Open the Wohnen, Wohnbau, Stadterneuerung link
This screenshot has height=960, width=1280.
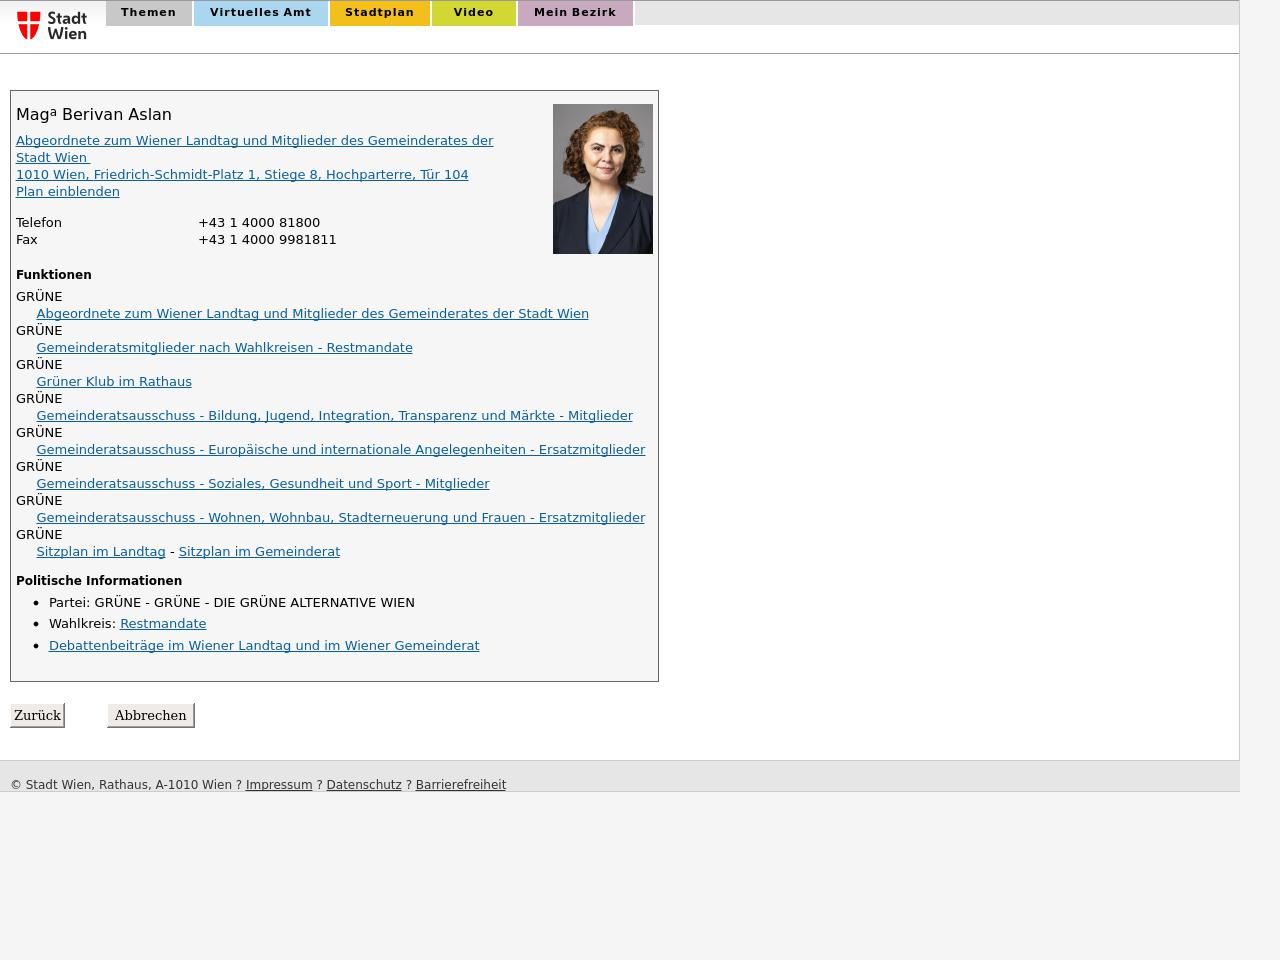tap(340, 518)
